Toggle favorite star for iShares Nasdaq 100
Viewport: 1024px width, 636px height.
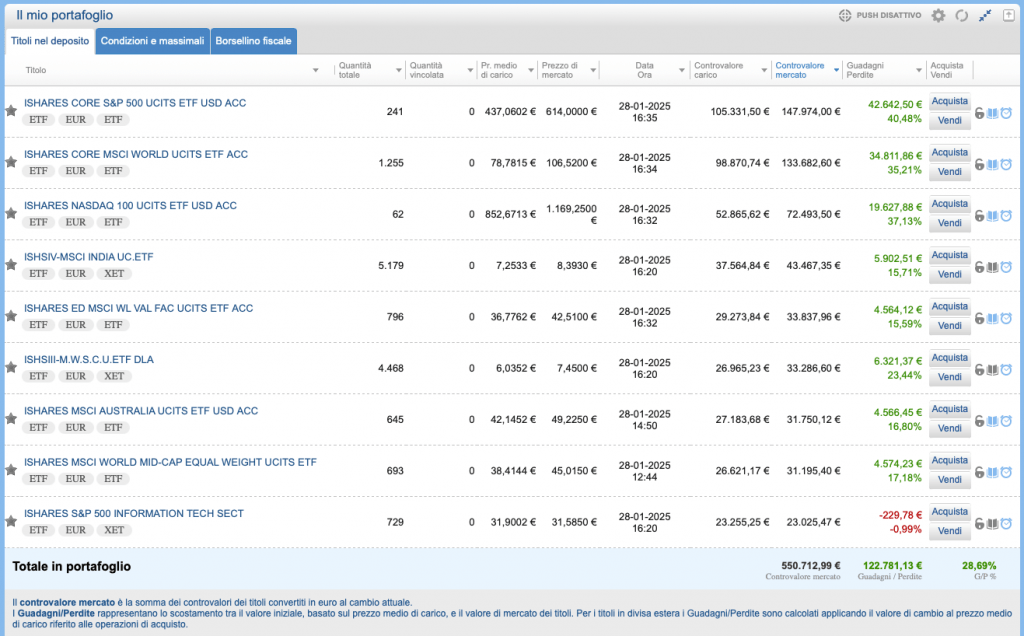[11, 214]
